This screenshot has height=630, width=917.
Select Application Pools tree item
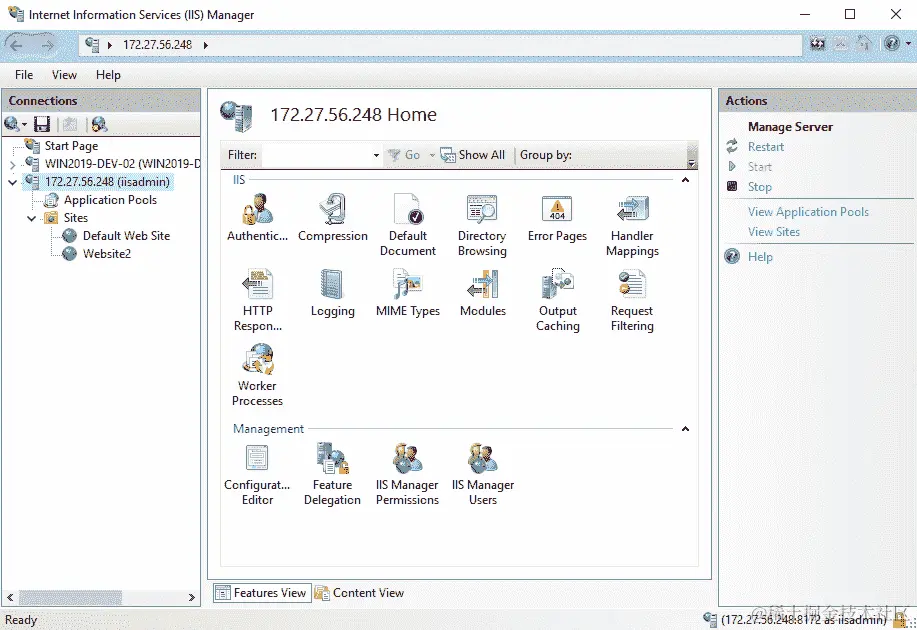111,200
